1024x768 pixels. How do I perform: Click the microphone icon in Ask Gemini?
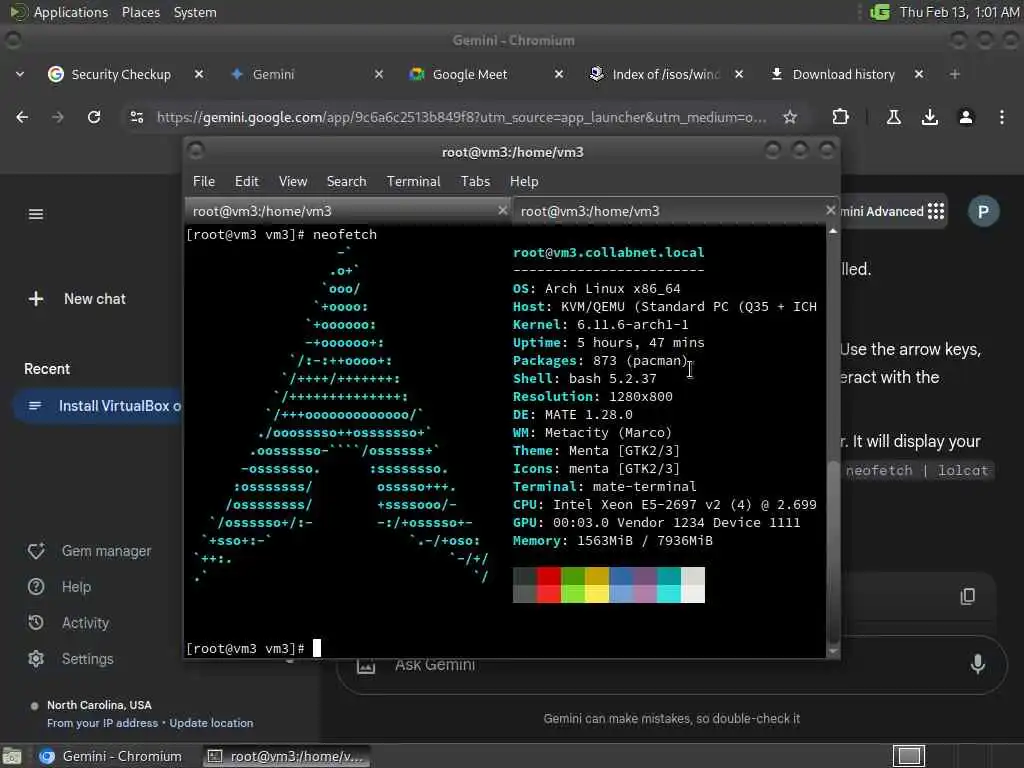tap(978, 664)
